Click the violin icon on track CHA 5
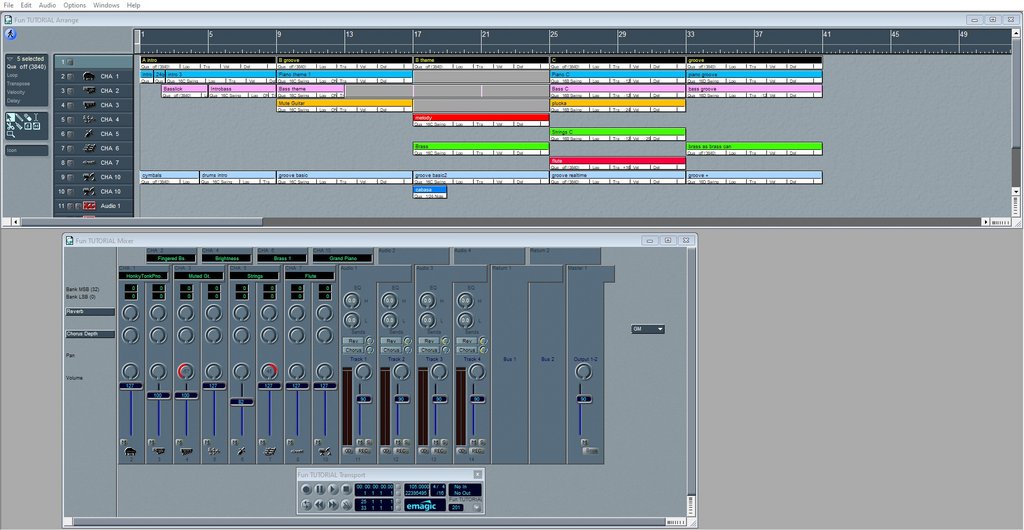Screen dimensions: 1024x530 (x=89, y=134)
